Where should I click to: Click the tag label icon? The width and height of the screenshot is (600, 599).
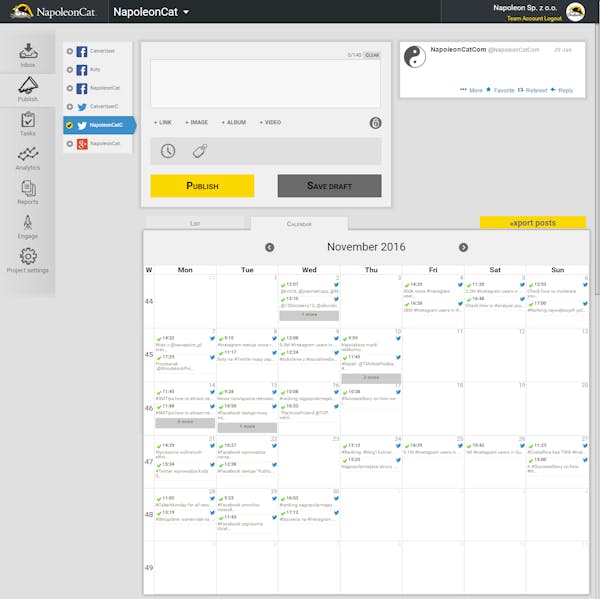click(x=200, y=151)
